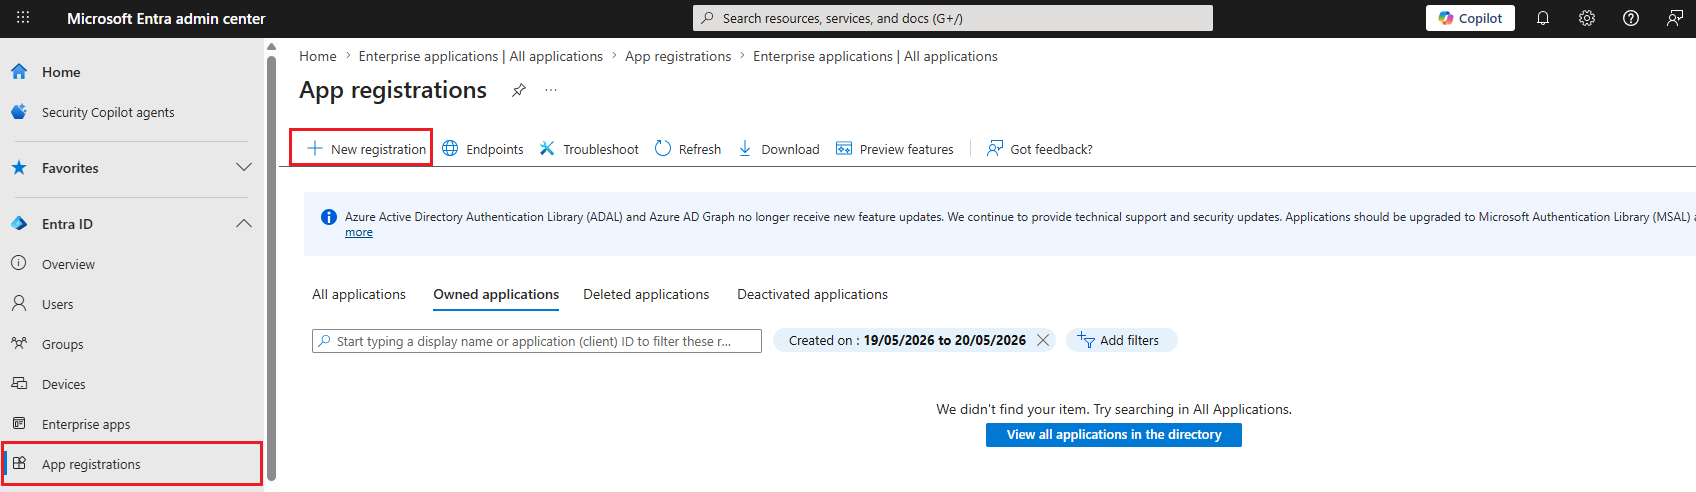Click Add filters pill
The height and width of the screenshot is (492, 1696).
point(1121,340)
